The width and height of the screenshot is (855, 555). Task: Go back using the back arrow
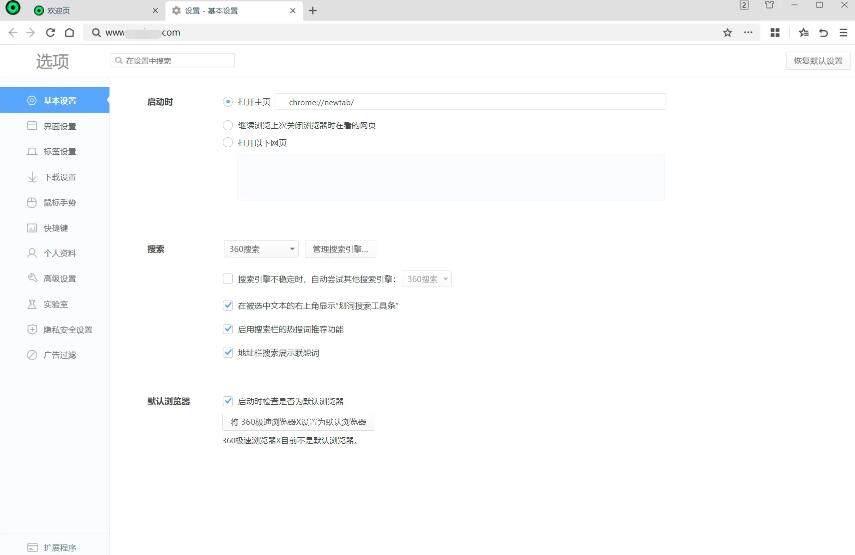(13, 33)
